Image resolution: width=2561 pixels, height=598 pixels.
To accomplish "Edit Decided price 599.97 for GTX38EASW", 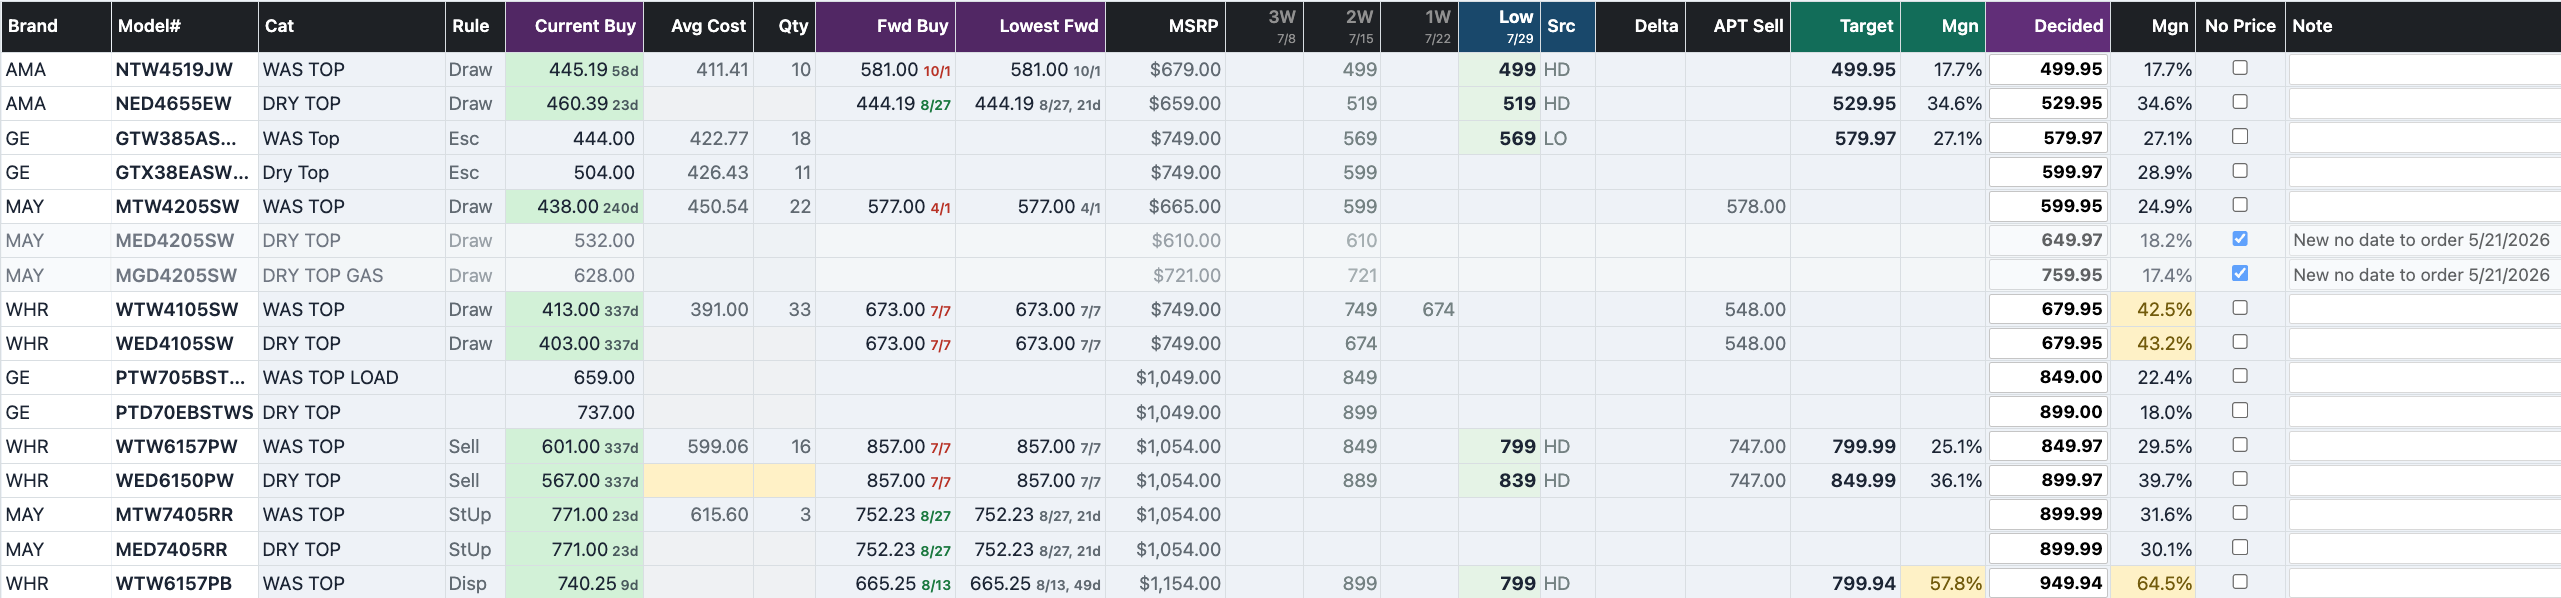I will tap(2048, 172).
